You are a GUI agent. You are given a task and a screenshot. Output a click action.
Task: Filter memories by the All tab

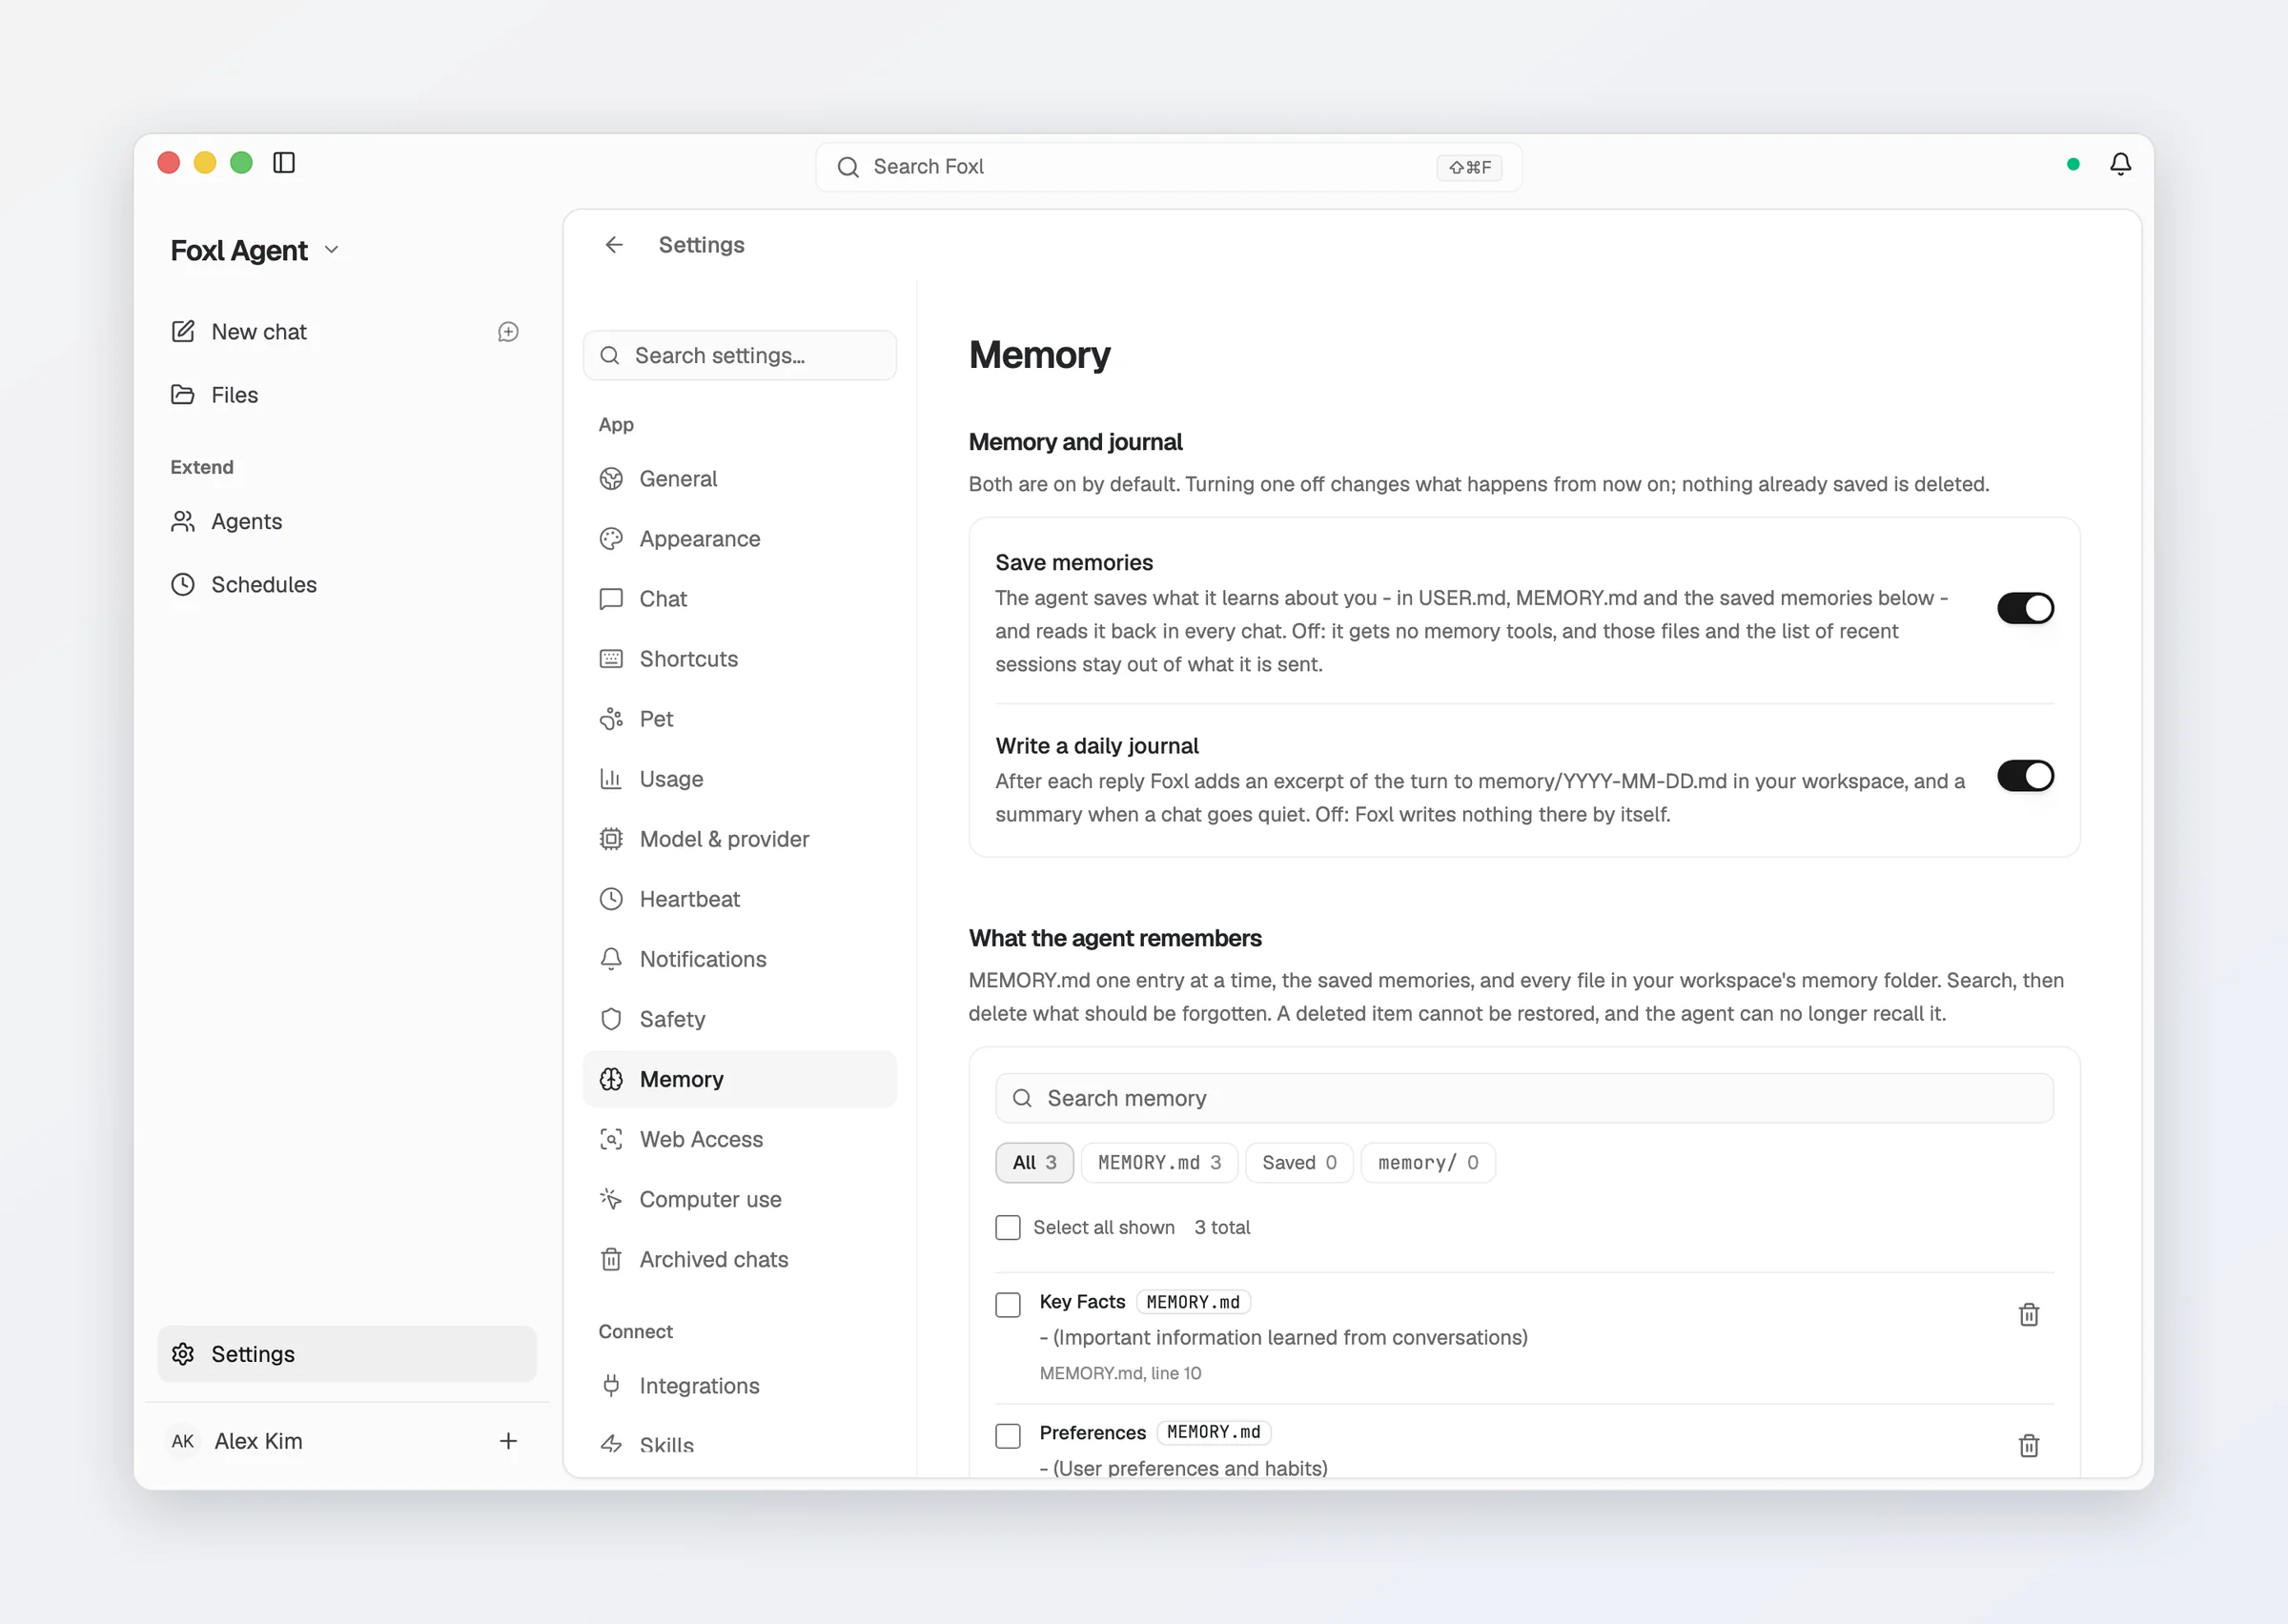pyautogui.click(x=1034, y=1163)
